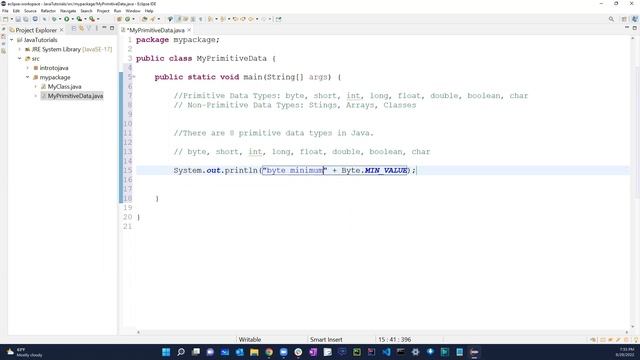Open Project Explorer View Menu dots
The width and height of the screenshot is (640, 360).
pyautogui.click(x=97, y=28)
